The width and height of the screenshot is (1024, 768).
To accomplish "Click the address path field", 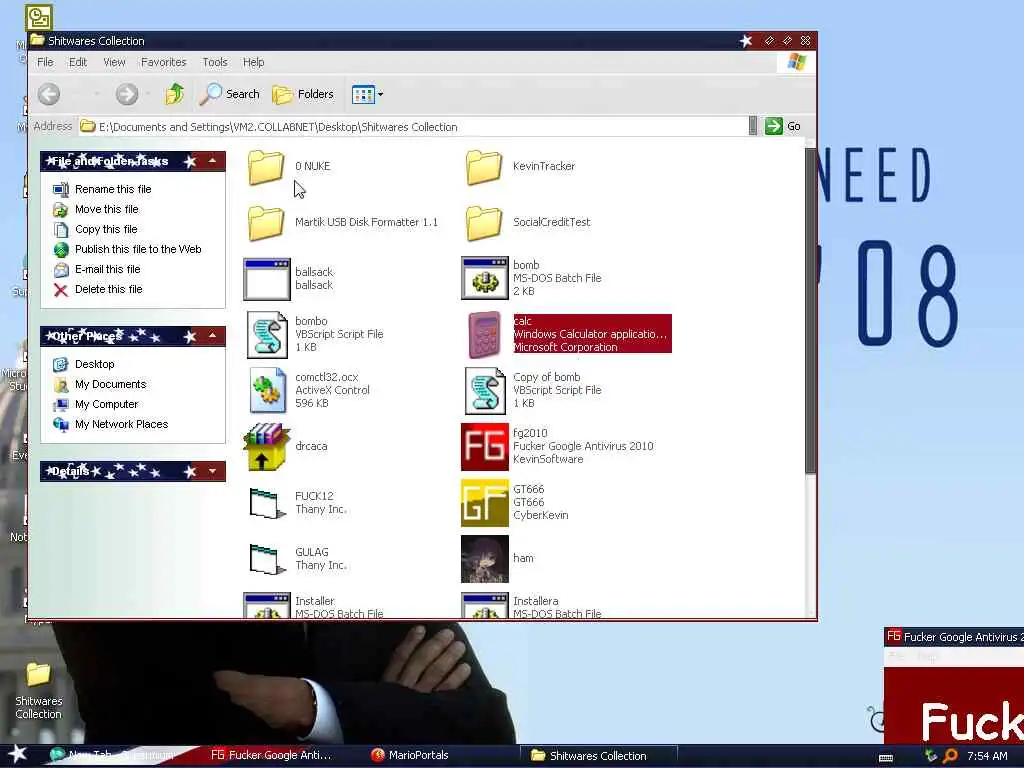I will 415,127.
